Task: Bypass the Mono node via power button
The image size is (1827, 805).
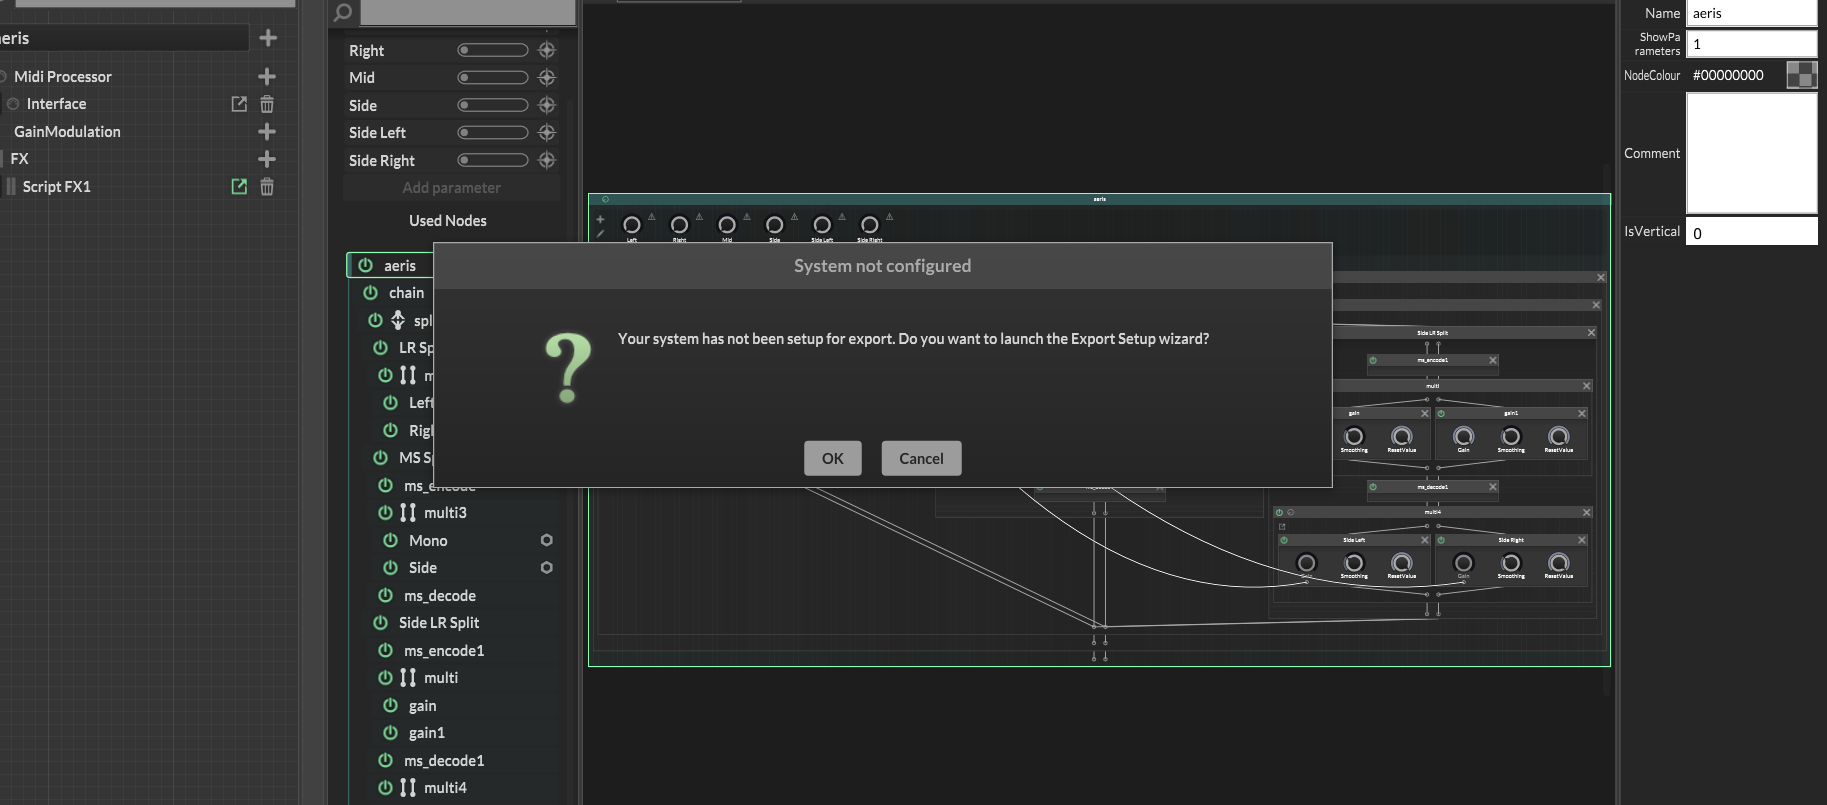Action: [391, 540]
